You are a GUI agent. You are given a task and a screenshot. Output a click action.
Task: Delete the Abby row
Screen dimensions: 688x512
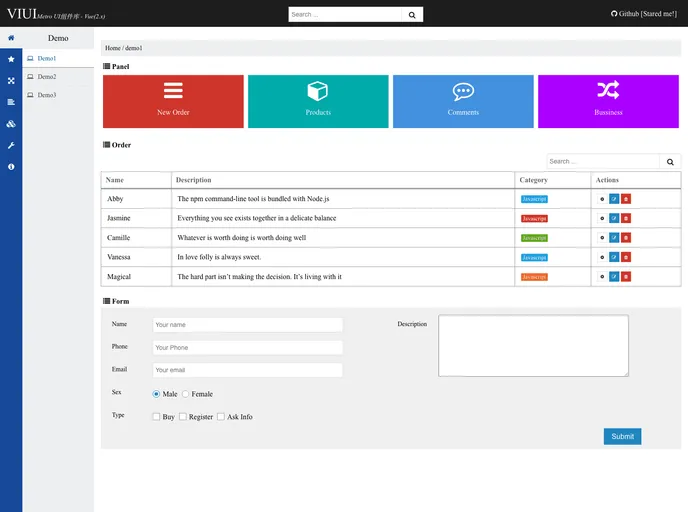pos(626,199)
